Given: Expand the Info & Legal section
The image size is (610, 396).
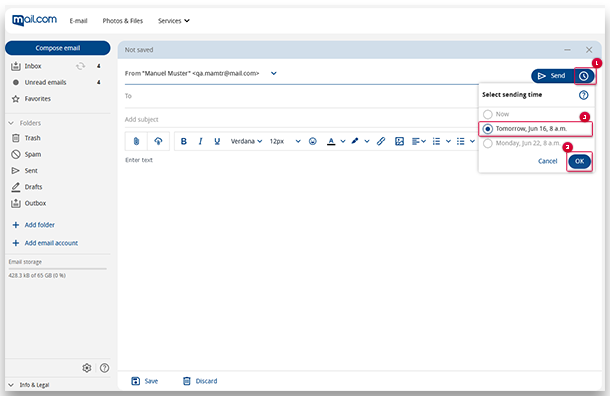Looking at the screenshot, I should [x=11, y=385].
